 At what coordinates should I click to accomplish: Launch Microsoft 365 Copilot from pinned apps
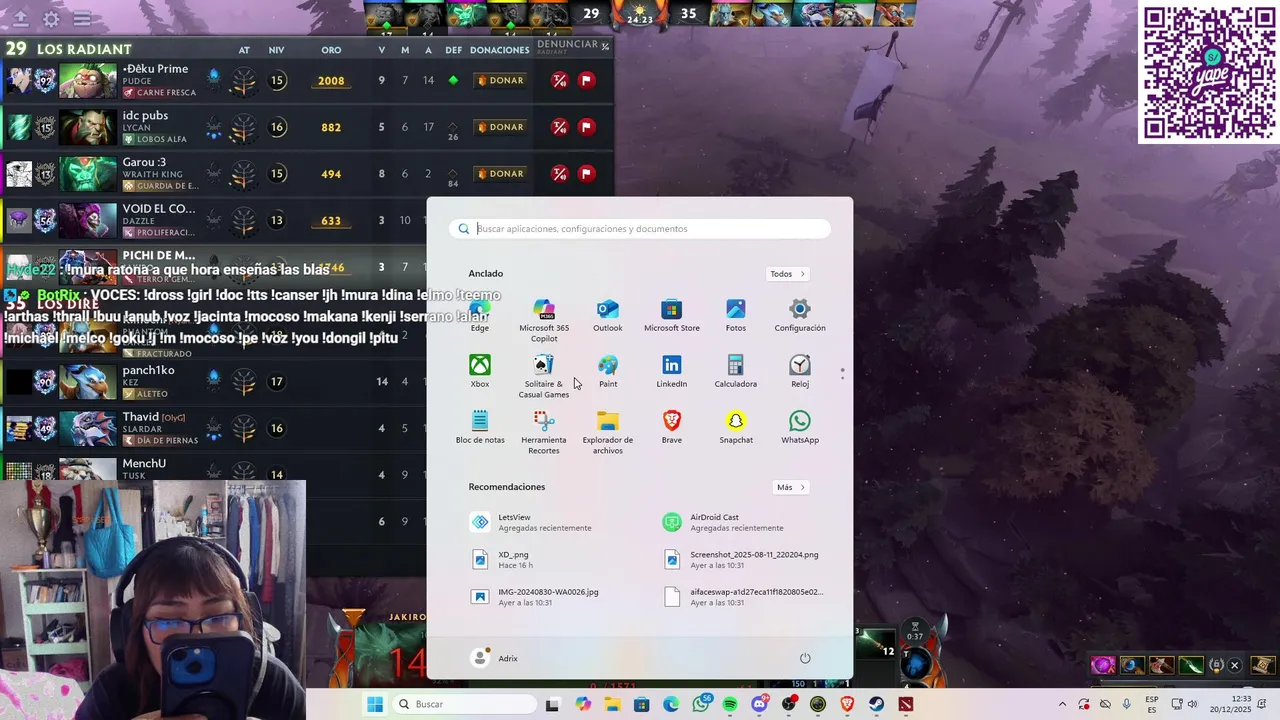[544, 320]
